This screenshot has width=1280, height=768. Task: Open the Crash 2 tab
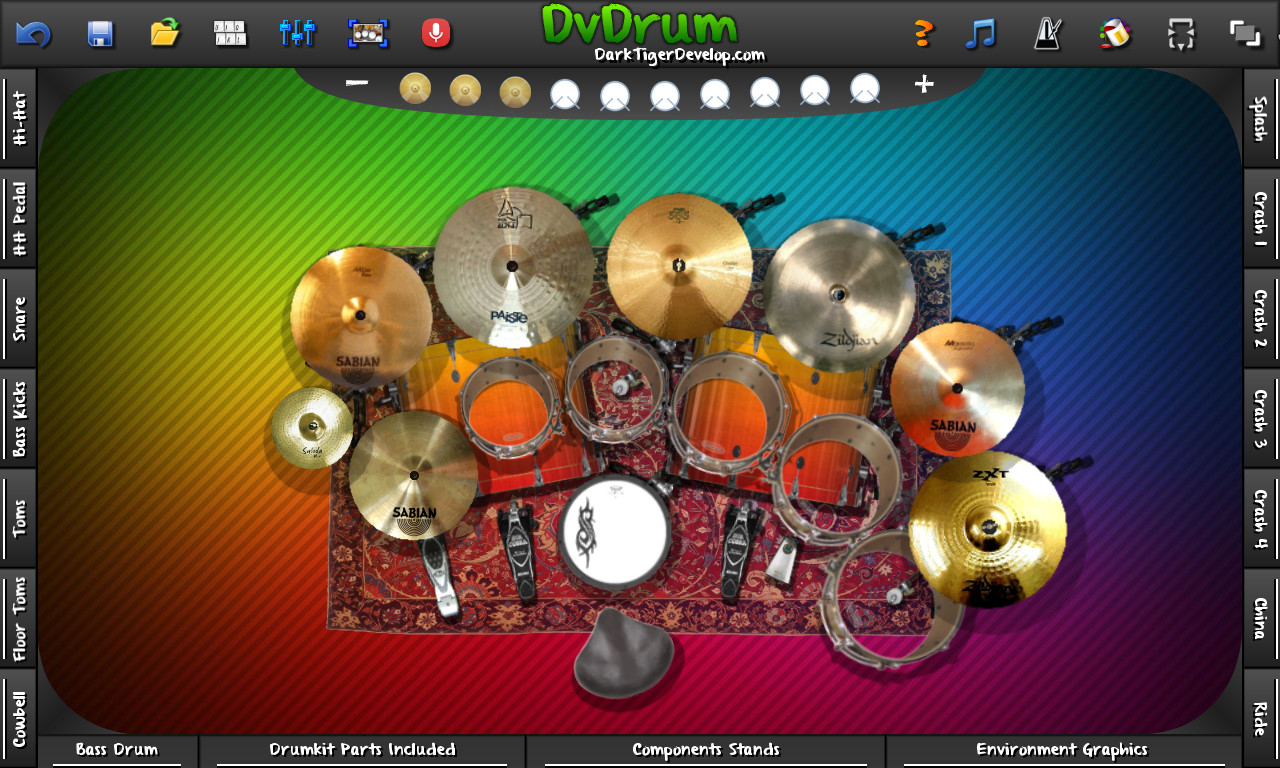pos(1261,318)
